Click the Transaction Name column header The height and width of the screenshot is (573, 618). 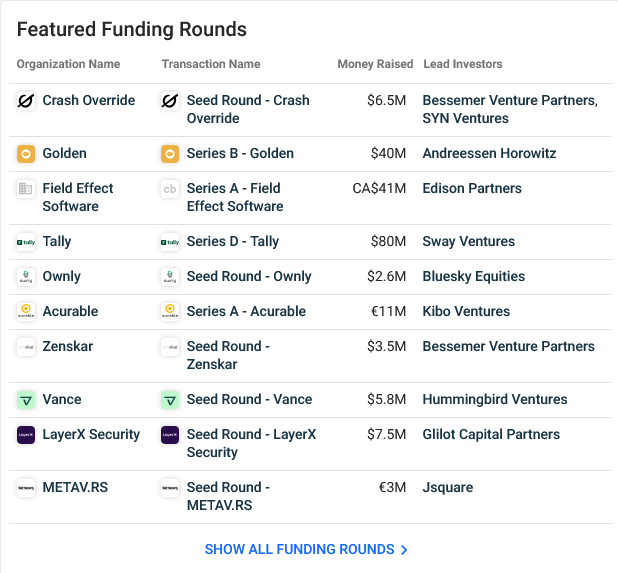pos(211,64)
